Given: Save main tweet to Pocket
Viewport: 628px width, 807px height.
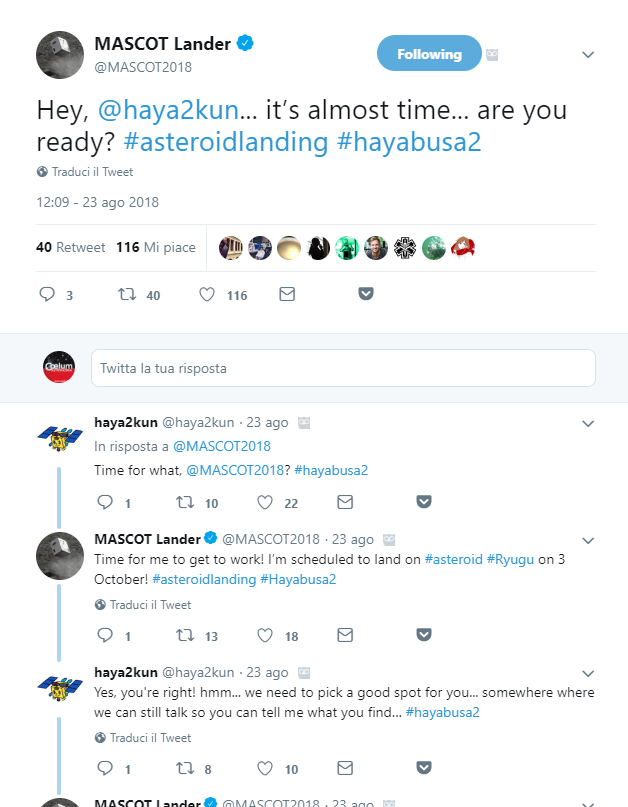Looking at the screenshot, I should 366,295.
